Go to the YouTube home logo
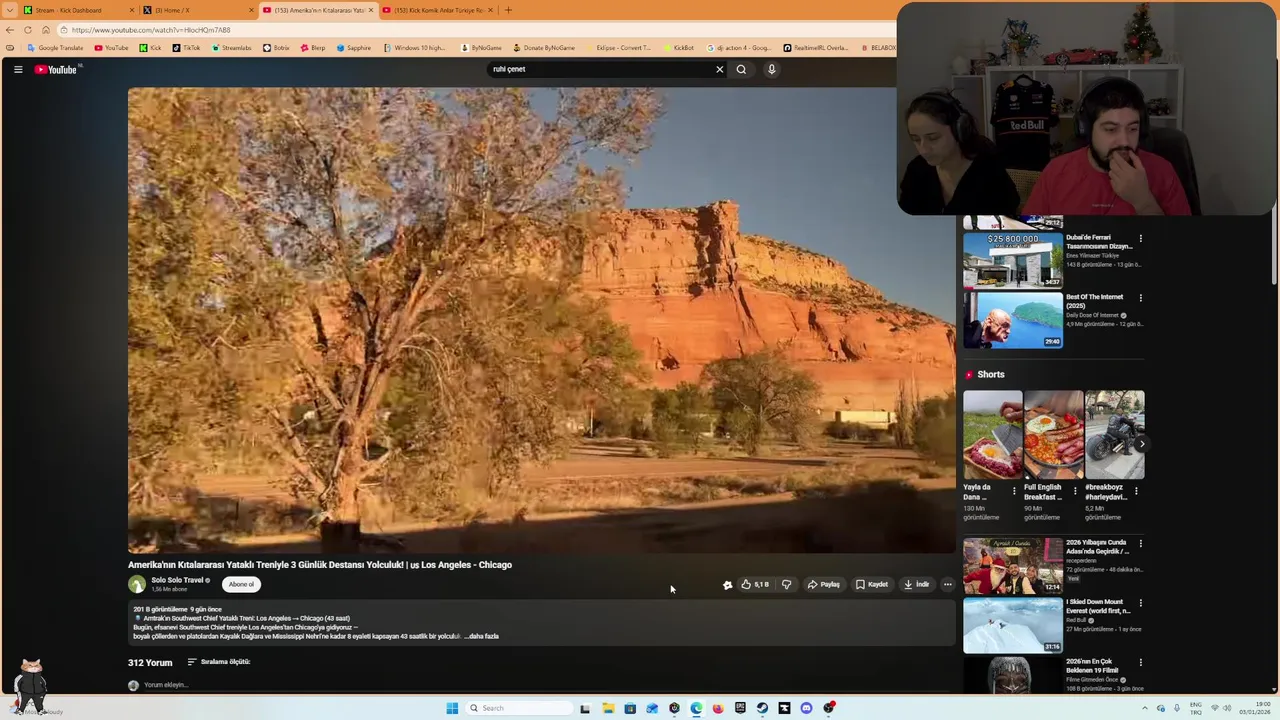 click(x=55, y=69)
